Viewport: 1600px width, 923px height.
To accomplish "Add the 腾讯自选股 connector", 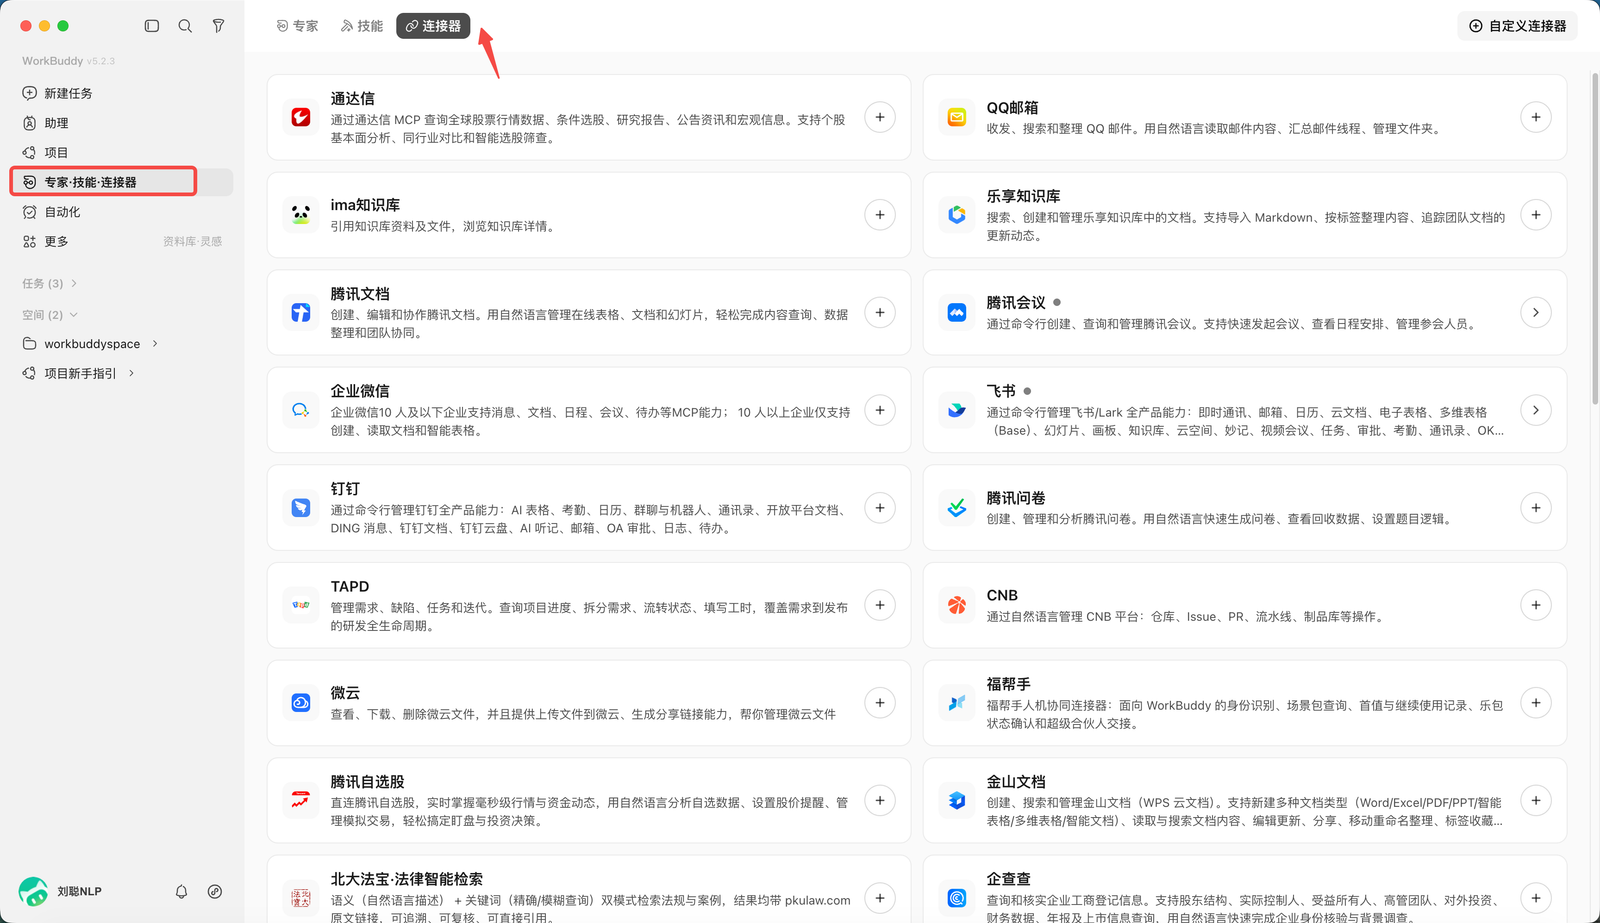I will pos(880,800).
